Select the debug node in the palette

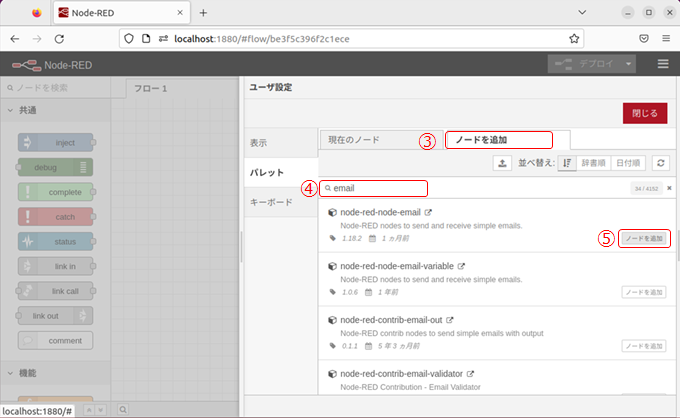(55, 168)
